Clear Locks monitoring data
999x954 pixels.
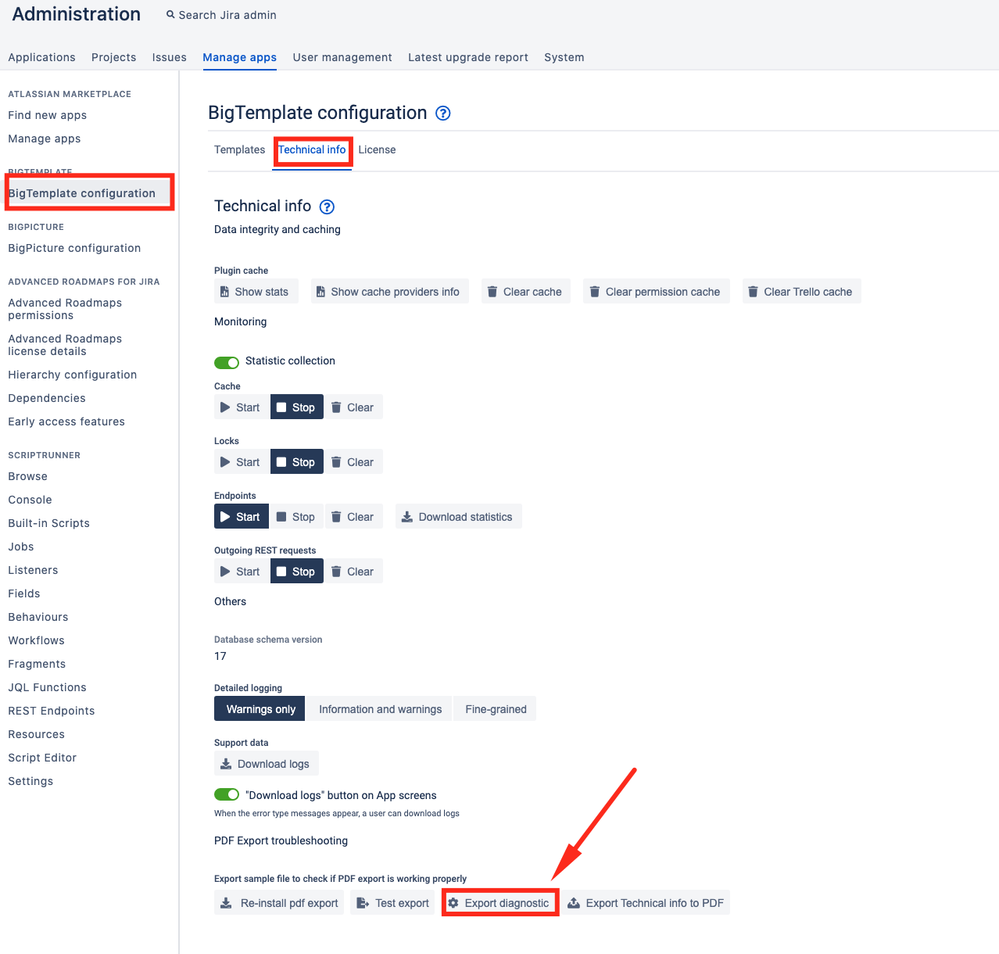coord(354,462)
